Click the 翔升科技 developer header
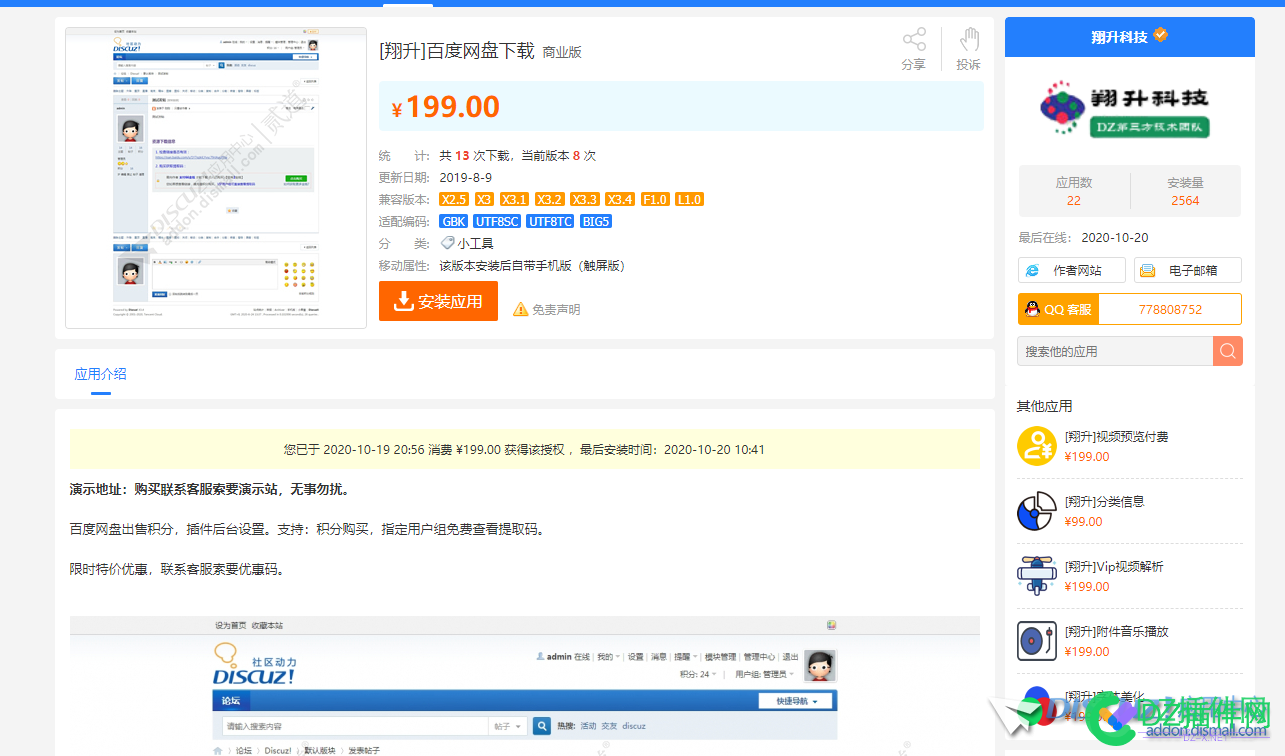The height and width of the screenshot is (756, 1285). point(1129,37)
